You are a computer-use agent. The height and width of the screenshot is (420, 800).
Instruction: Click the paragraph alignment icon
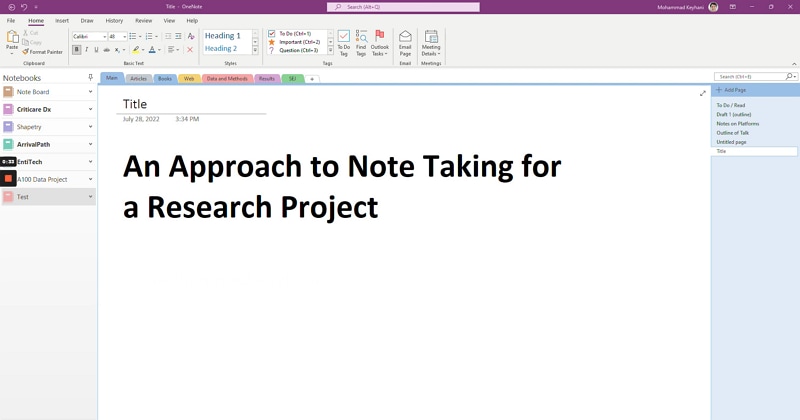[171, 50]
